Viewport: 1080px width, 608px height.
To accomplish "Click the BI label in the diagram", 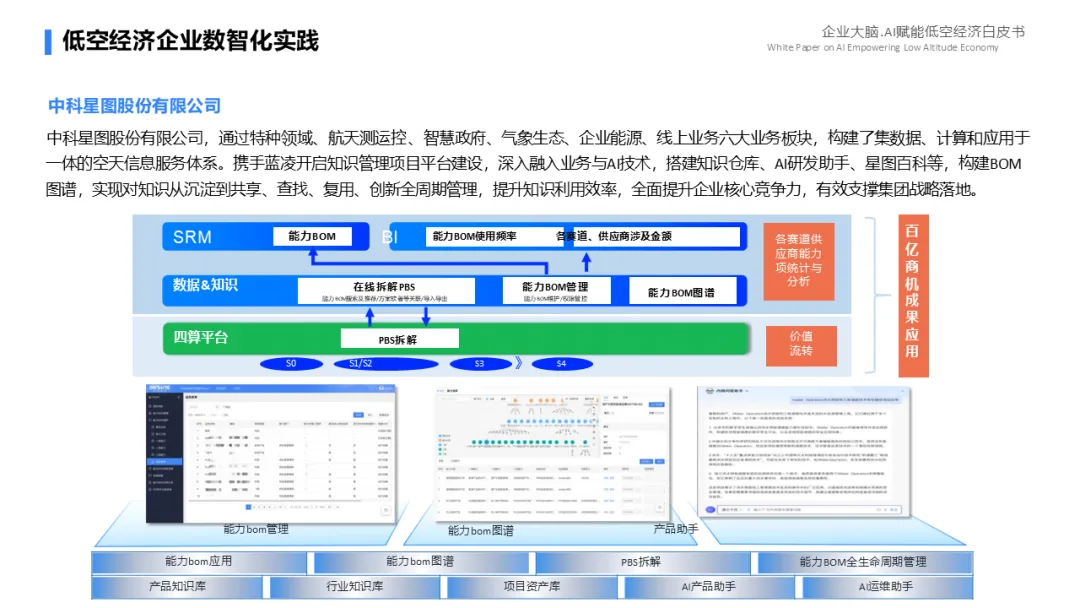I will click(x=390, y=237).
